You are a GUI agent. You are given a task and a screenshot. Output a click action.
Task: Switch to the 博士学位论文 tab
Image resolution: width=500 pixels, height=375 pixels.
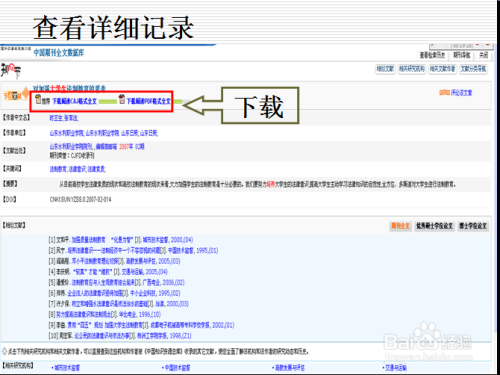click(x=473, y=226)
